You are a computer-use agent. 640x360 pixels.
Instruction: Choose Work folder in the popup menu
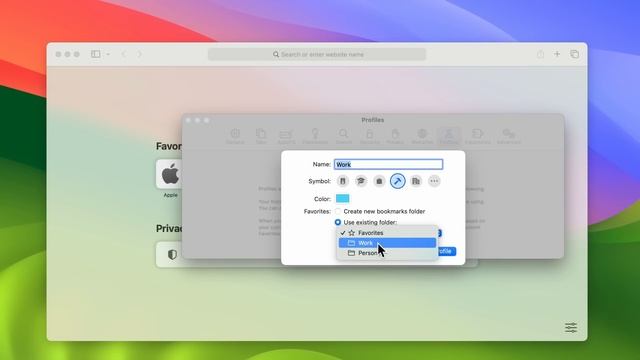coord(387,243)
